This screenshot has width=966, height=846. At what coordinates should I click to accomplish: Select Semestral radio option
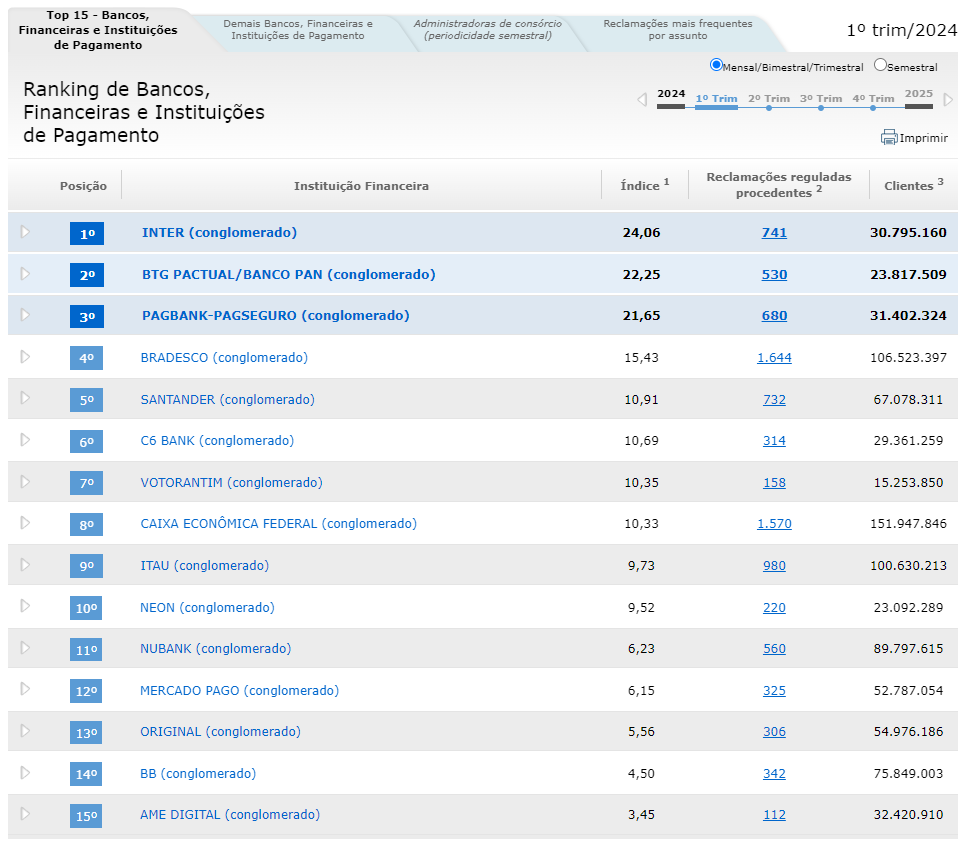point(880,65)
